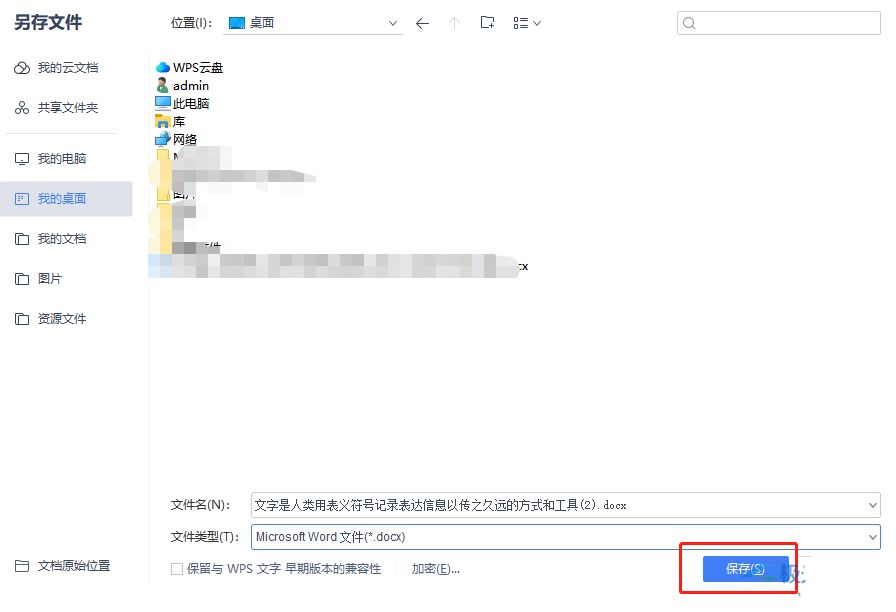Expand the location dropdown showing 桌面
896x612 pixels.
tap(393, 23)
